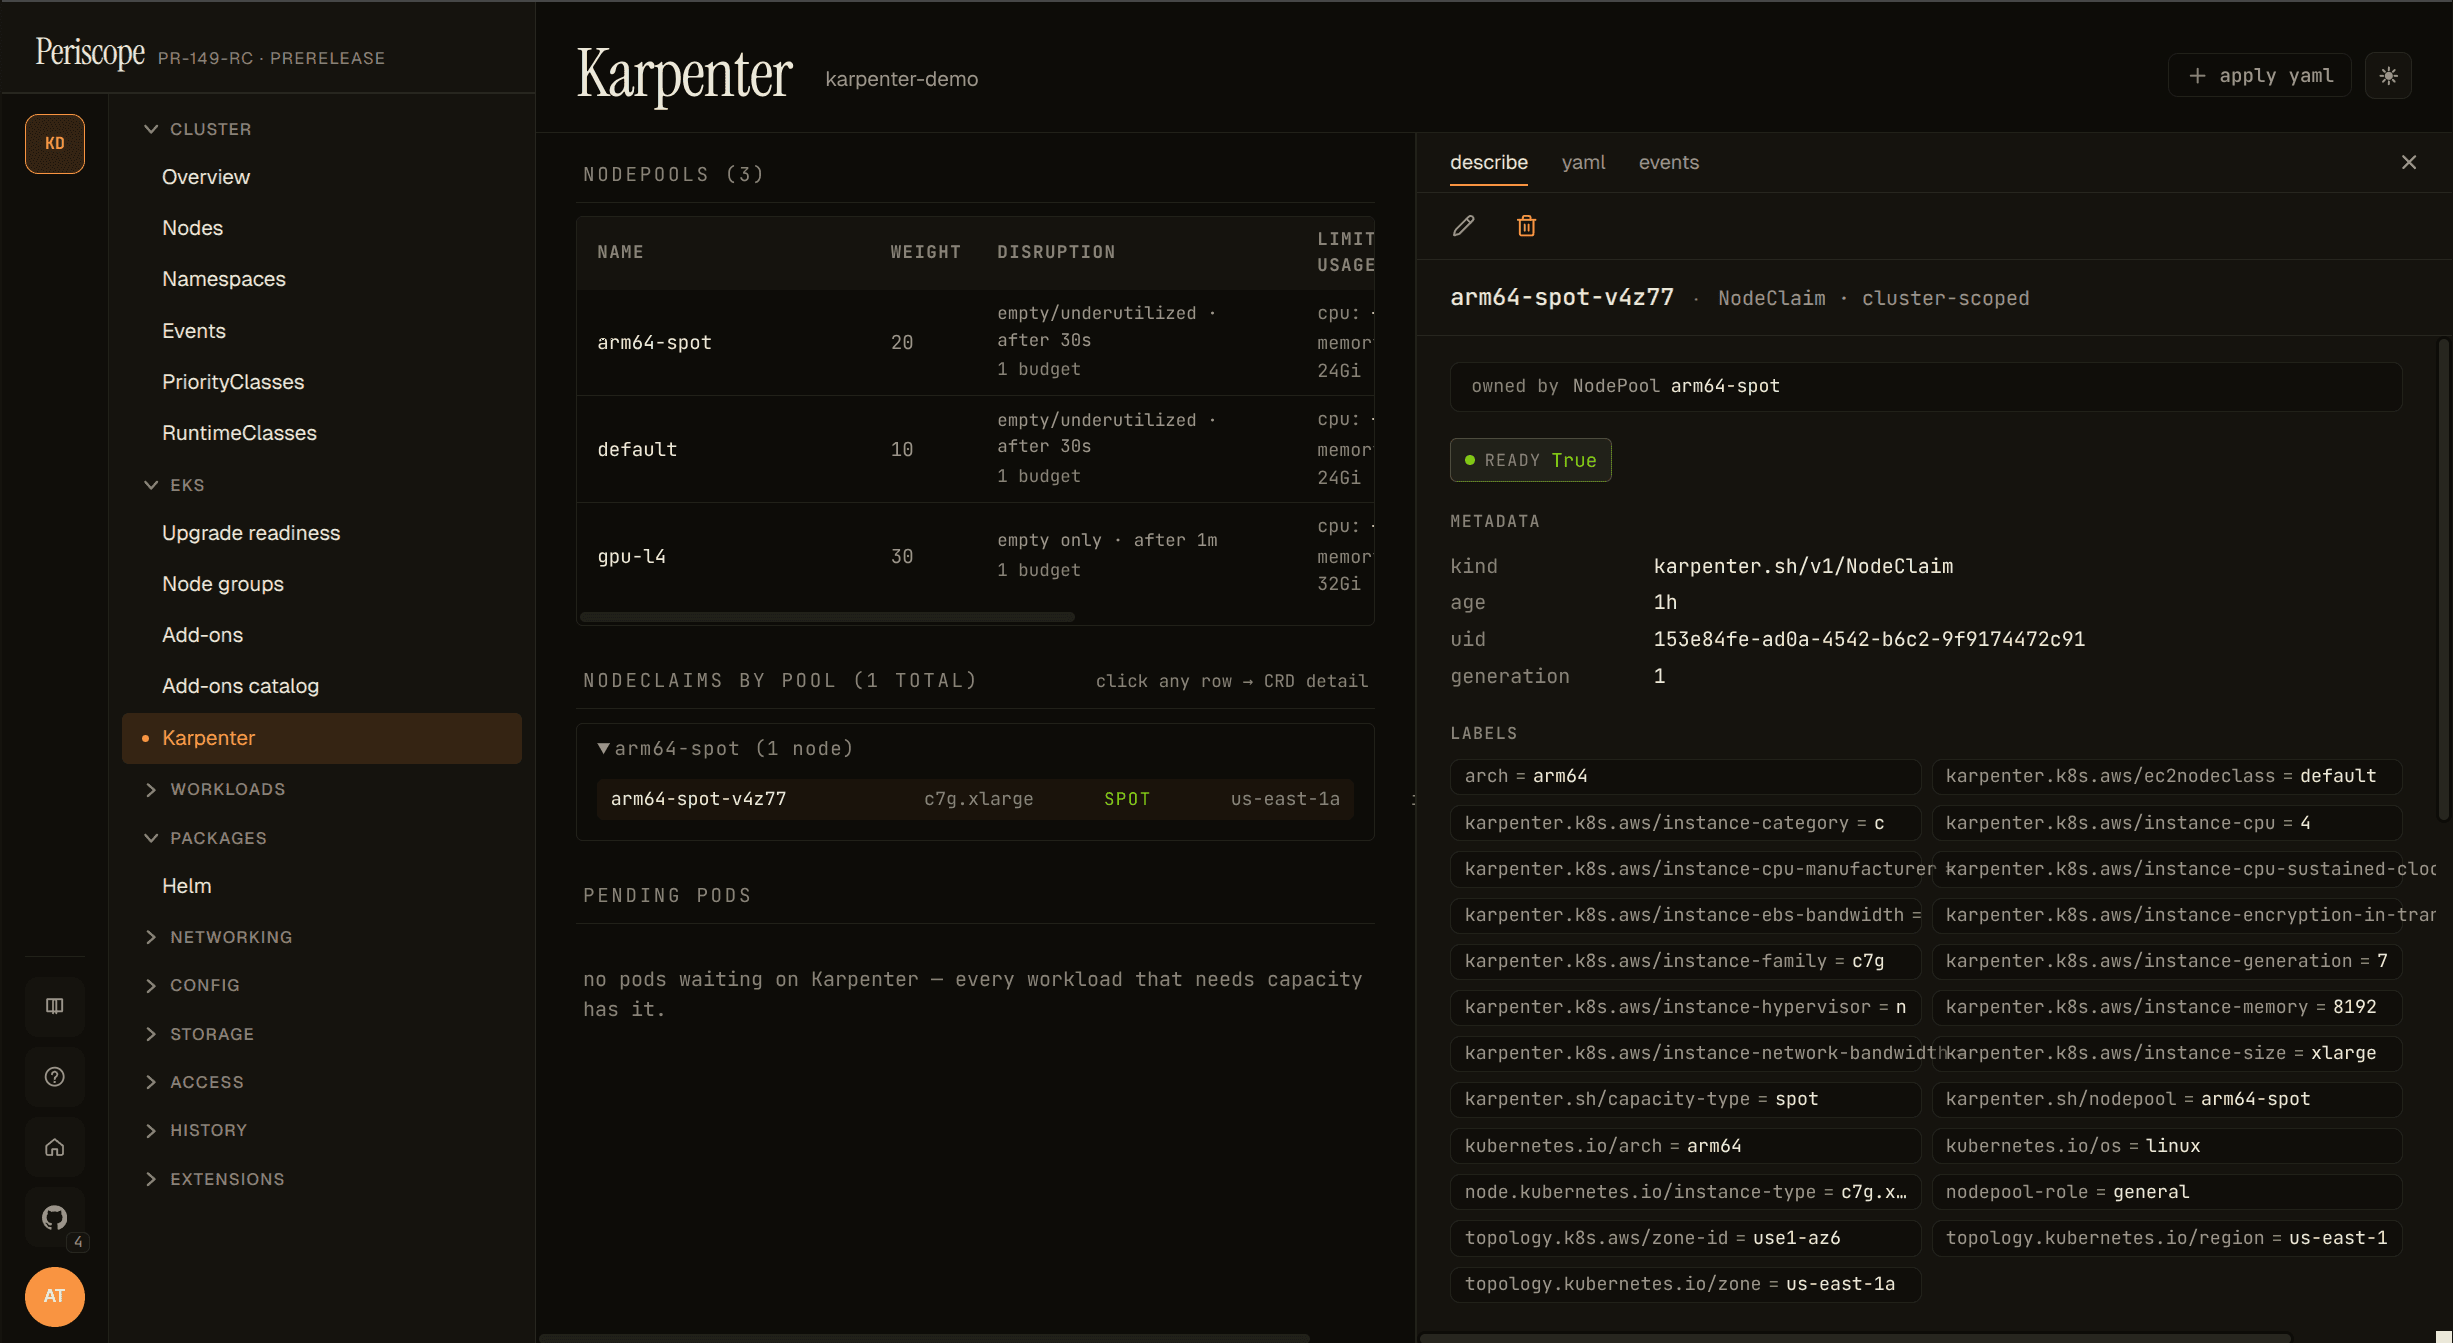Click the READY True status badge

tap(1531, 460)
